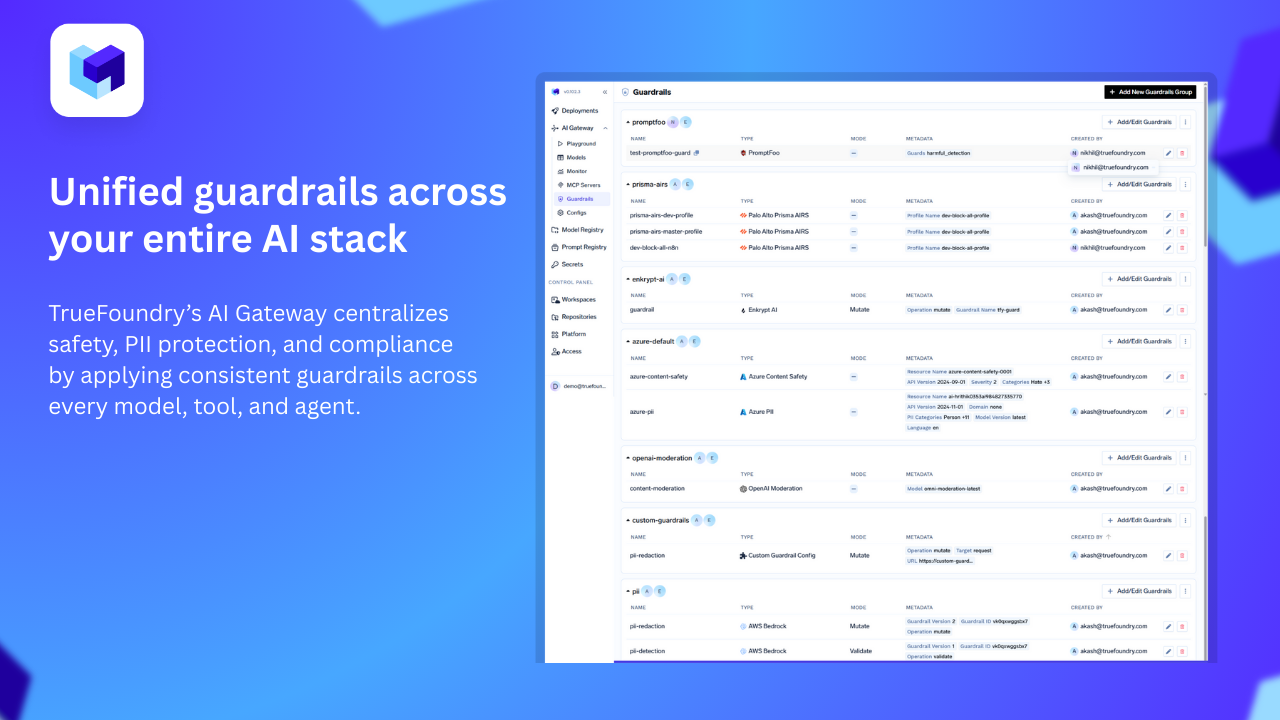
Task: Edit the custom-guardrails pii-redaction row
Action: (x=1168, y=556)
